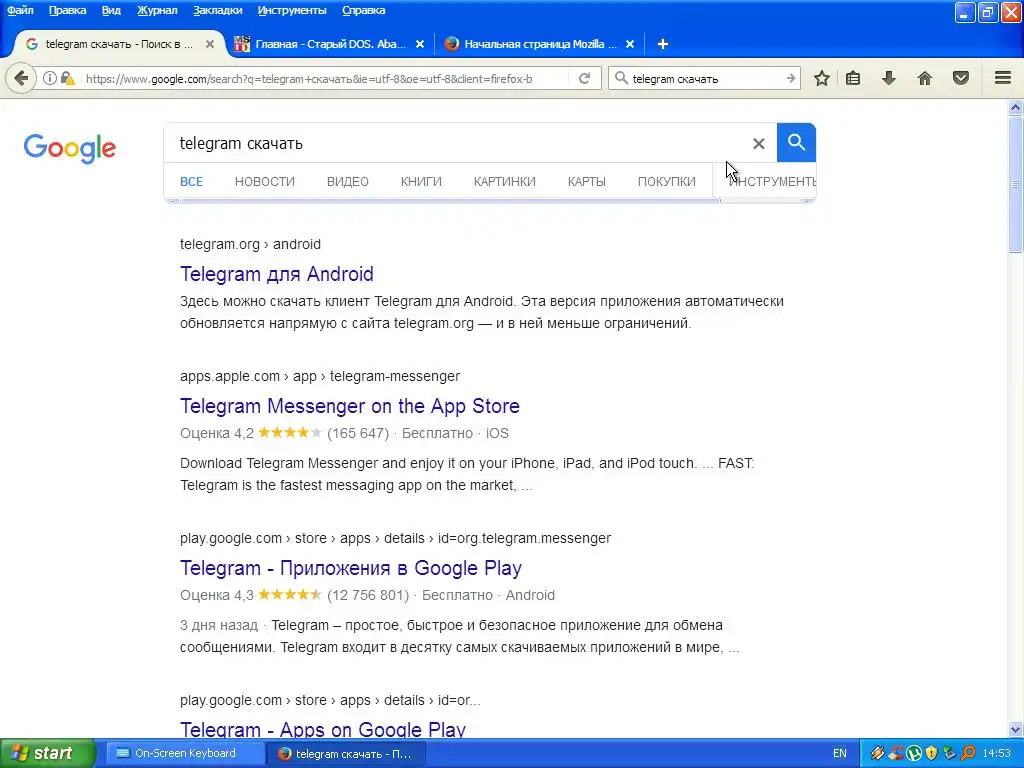Click page scrollbar up arrow
Screen dimensions: 1024x768
[1016, 107]
